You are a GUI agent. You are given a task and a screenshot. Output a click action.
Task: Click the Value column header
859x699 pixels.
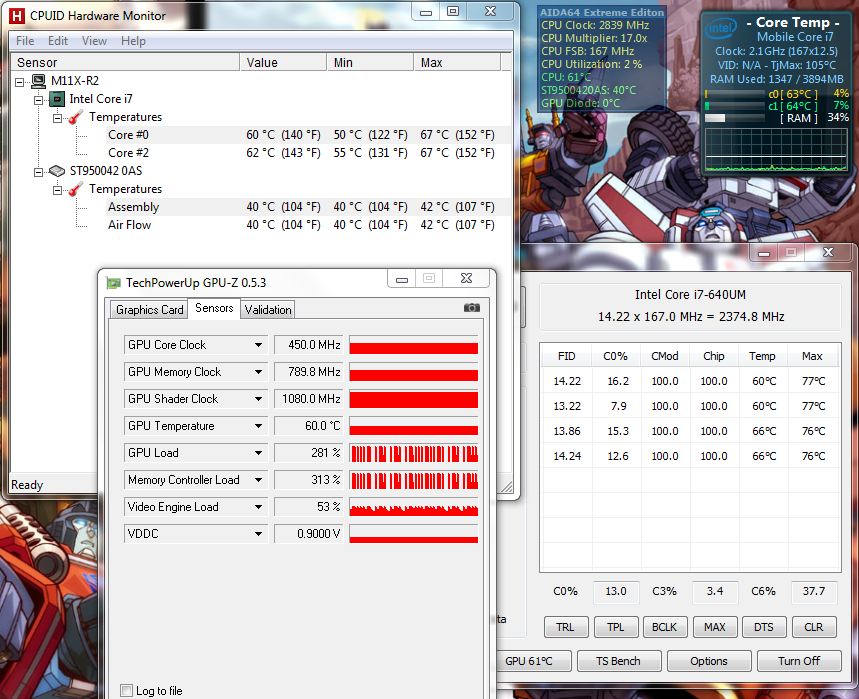pos(283,62)
